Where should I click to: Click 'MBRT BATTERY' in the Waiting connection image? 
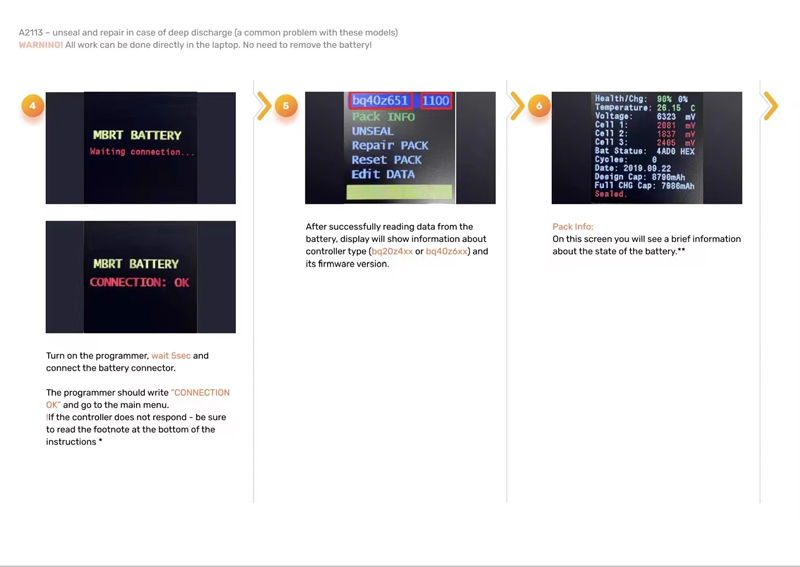tap(137, 135)
